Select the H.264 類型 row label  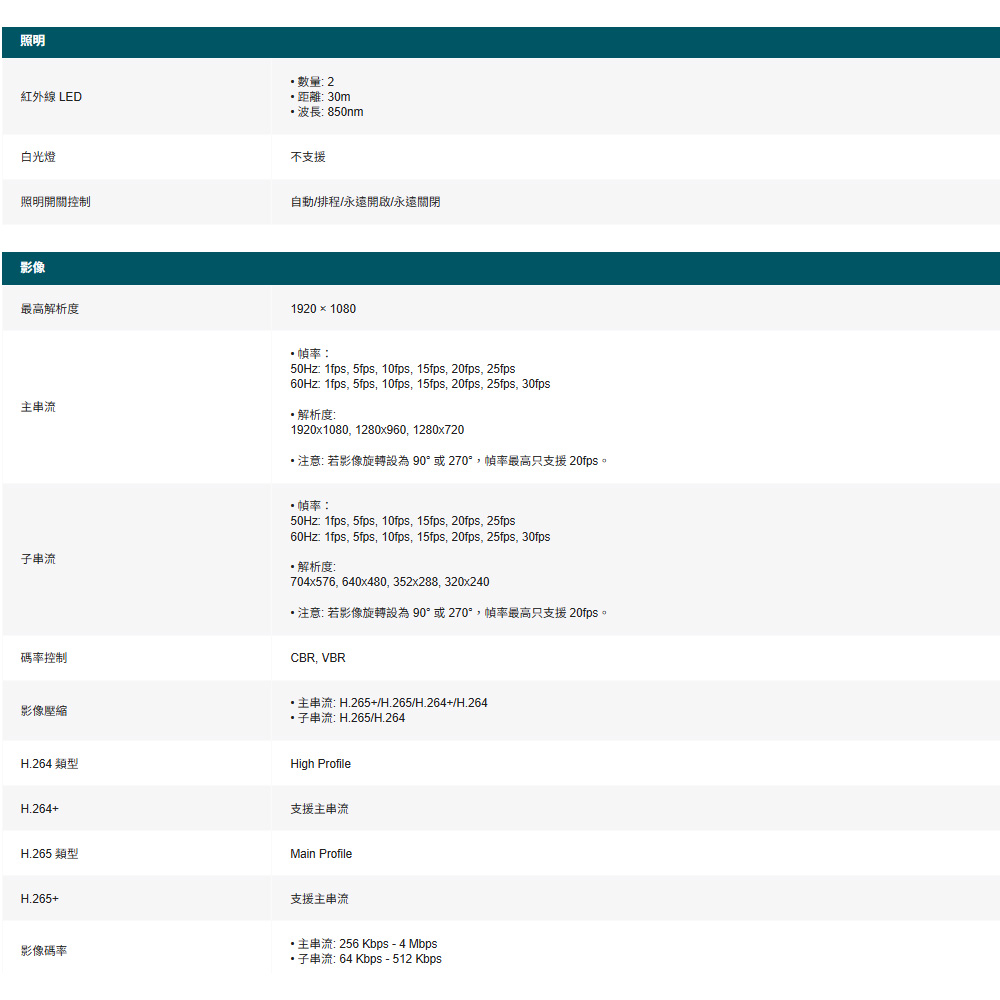pyautogui.click(x=50, y=764)
